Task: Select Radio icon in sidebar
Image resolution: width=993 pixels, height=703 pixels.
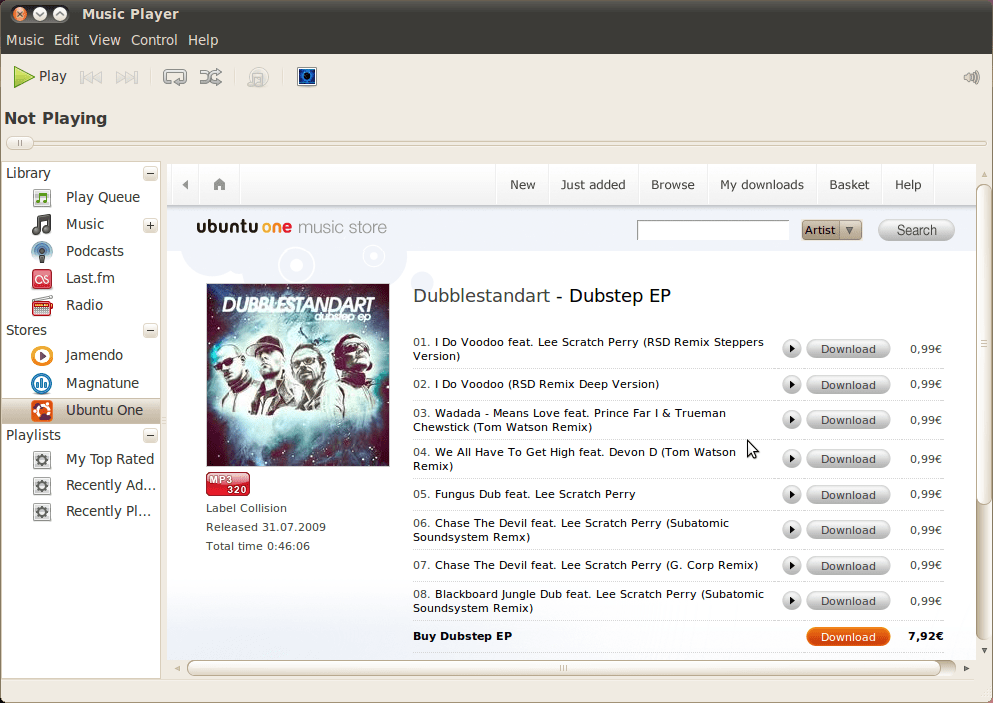Action: (42, 305)
